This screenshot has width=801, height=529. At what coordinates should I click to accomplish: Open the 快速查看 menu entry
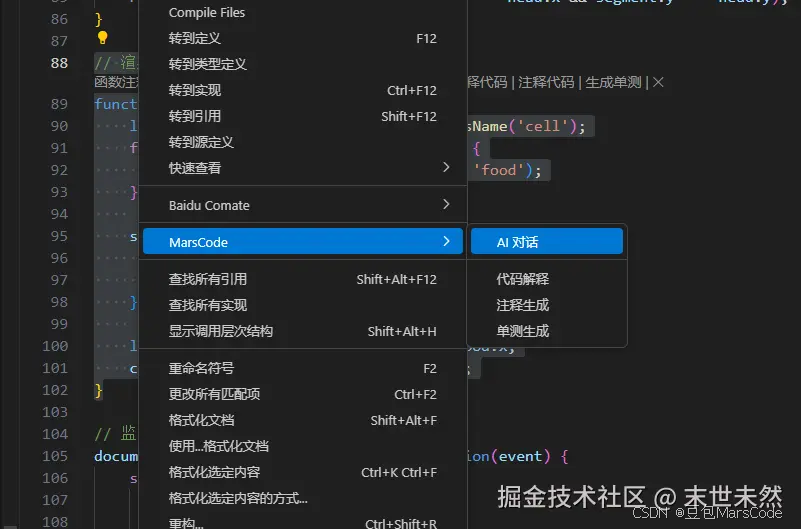(x=303, y=168)
